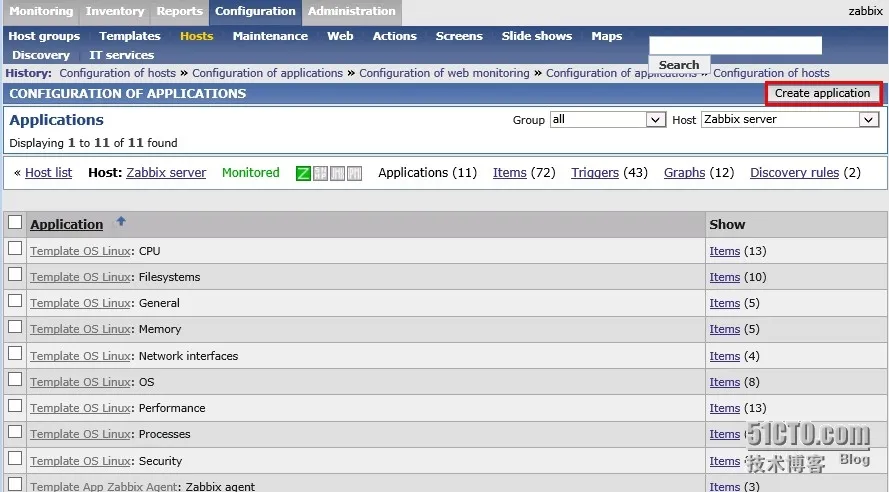
Task: Click the Search button
Action: pyautogui.click(x=679, y=65)
